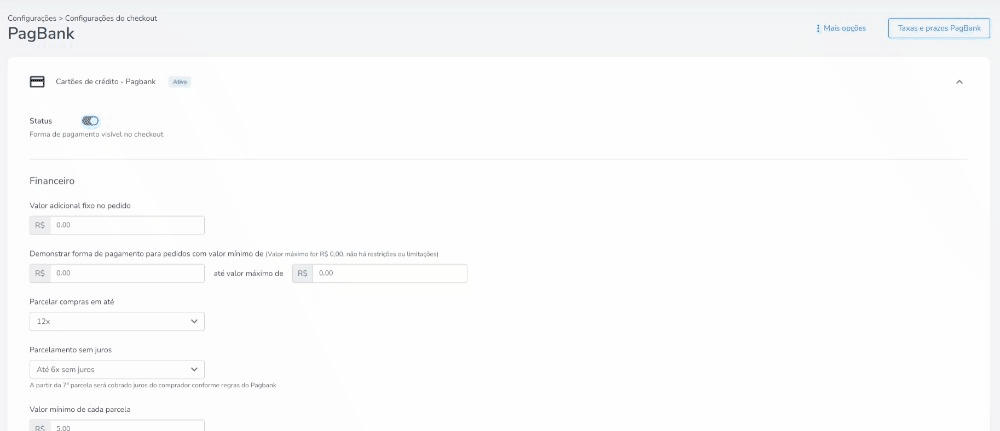Click the PagBank page title
The height and width of the screenshot is (431, 1000).
41,34
